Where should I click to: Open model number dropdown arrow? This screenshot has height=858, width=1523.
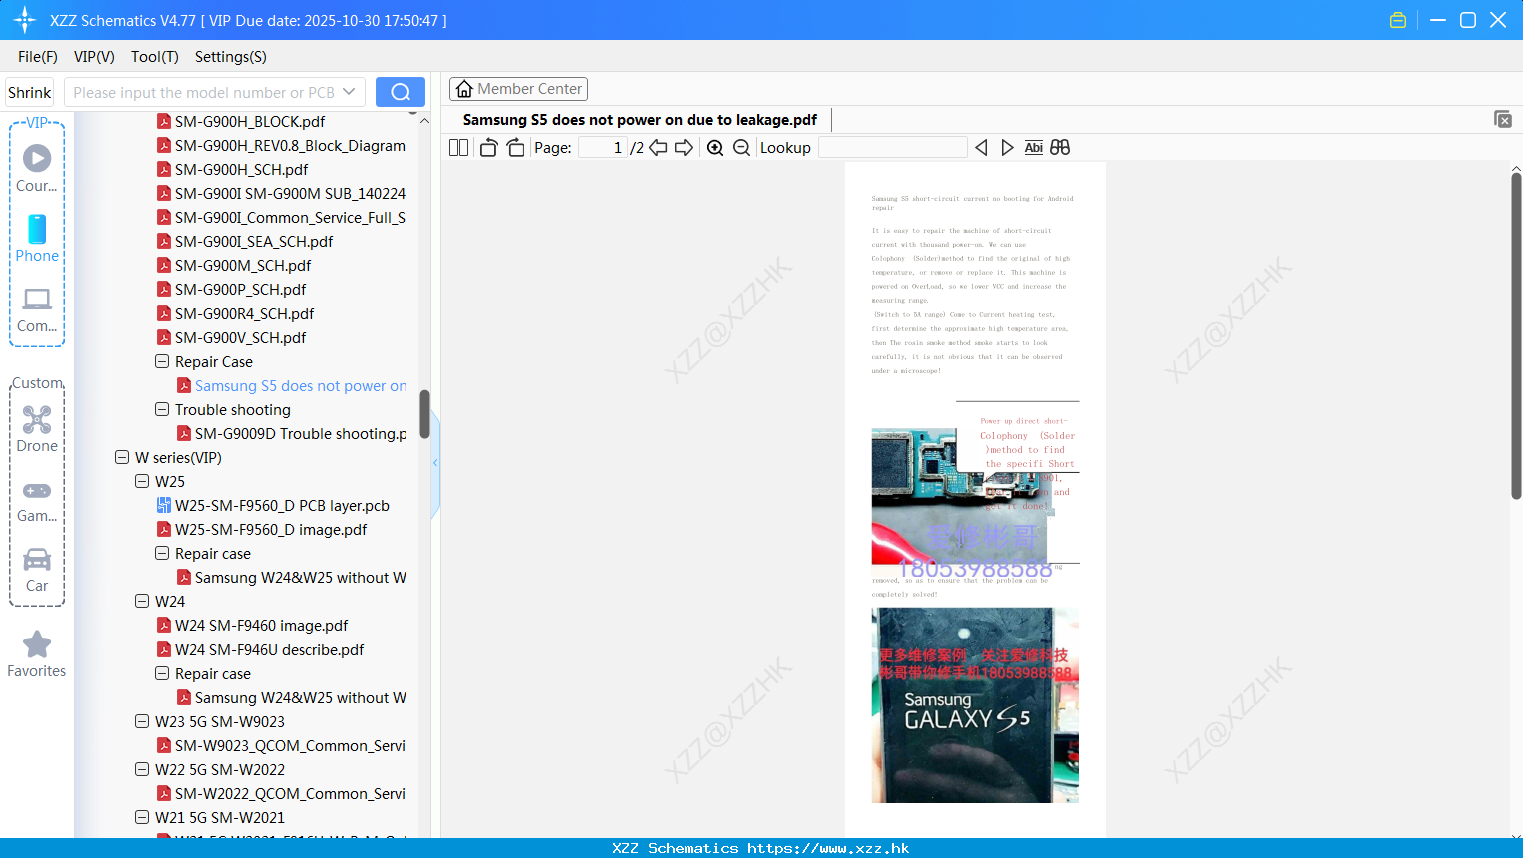pos(349,92)
